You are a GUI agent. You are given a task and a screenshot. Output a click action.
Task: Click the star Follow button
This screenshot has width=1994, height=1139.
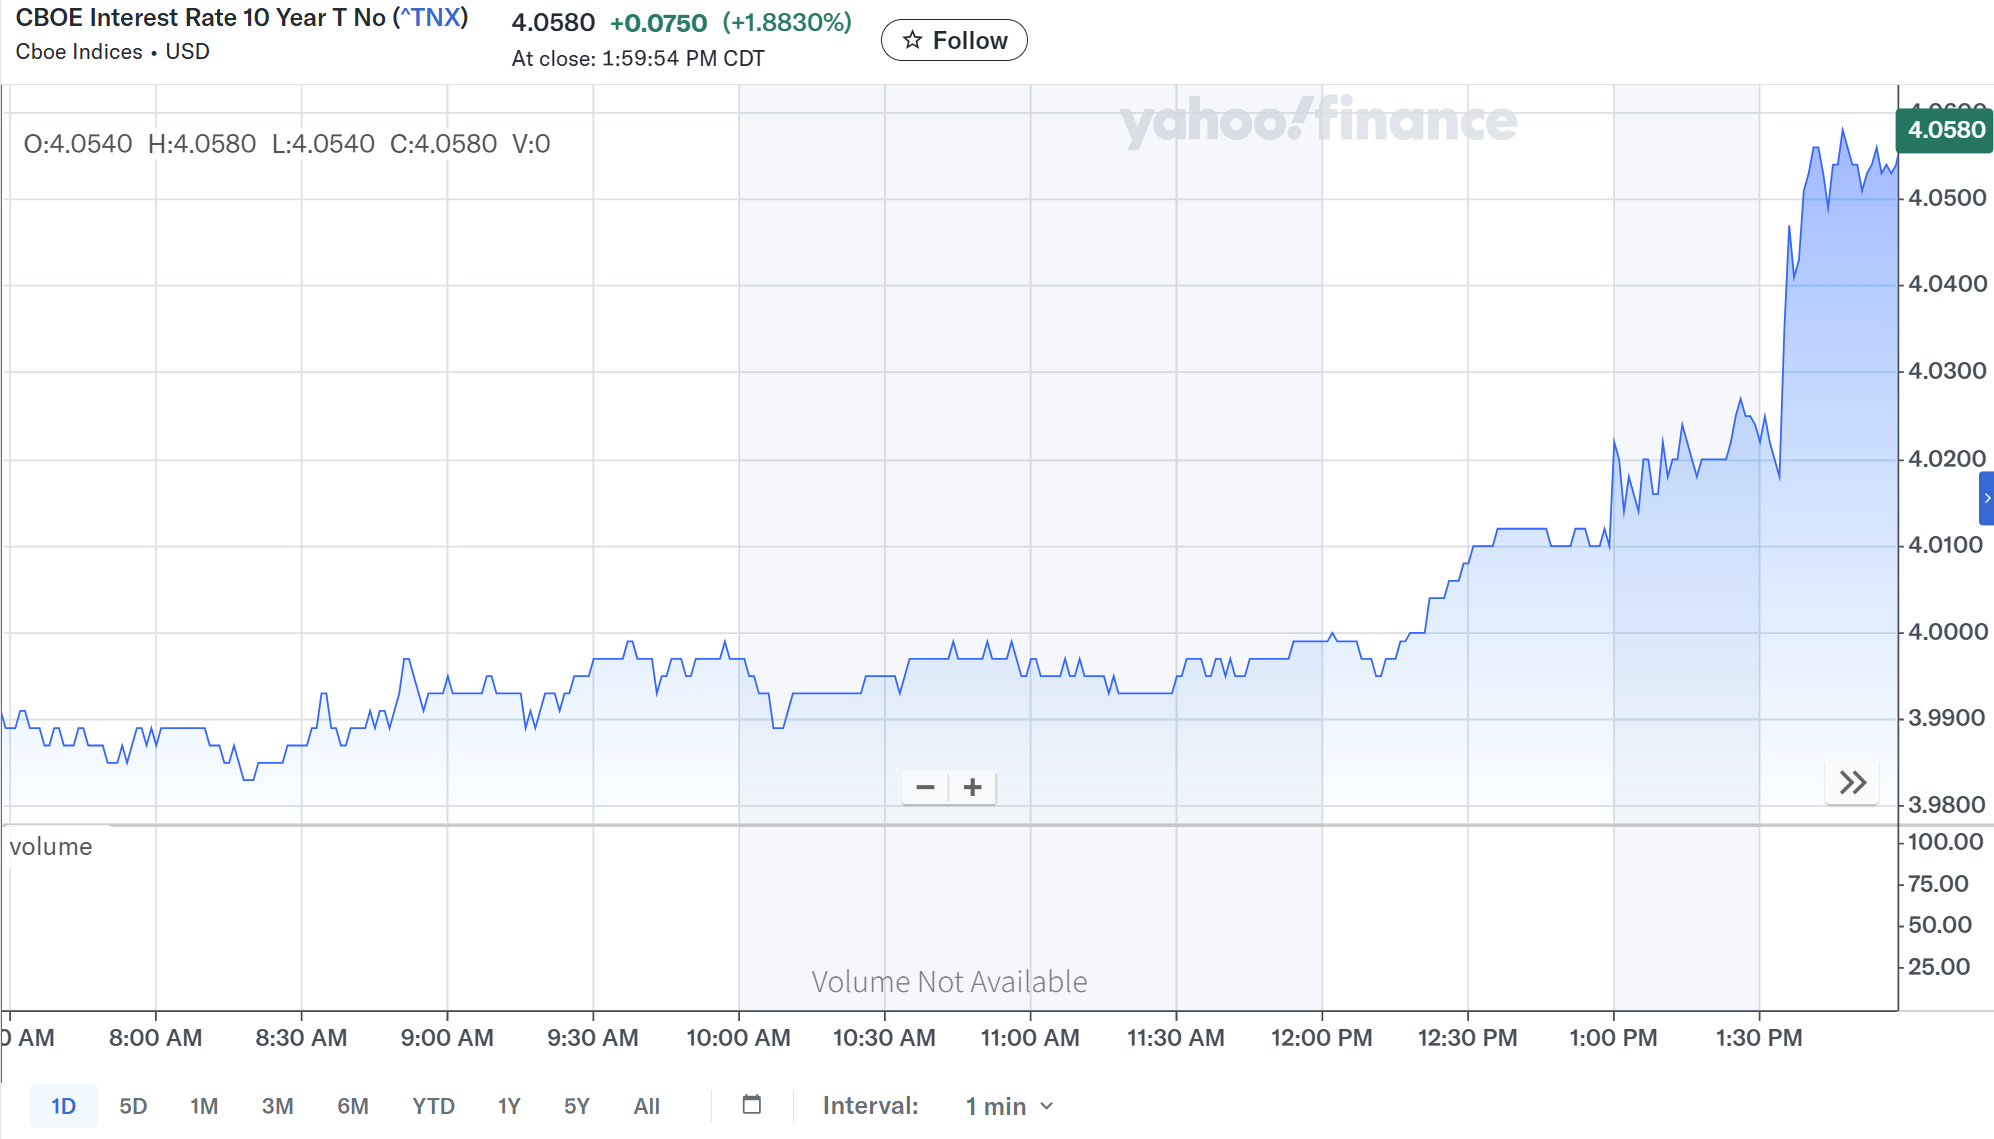(x=954, y=40)
